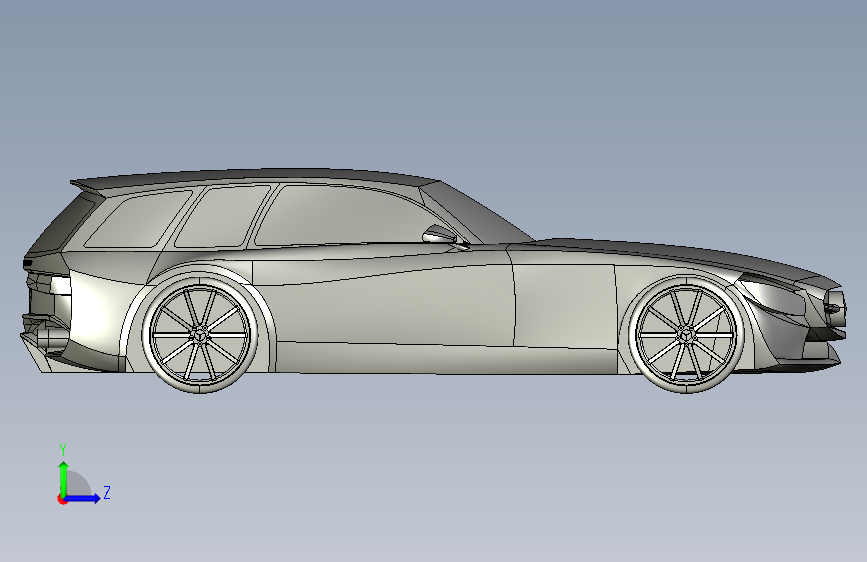Select the rearmost side window glass
Image resolution: width=867 pixels, height=562 pixels.
(137, 219)
